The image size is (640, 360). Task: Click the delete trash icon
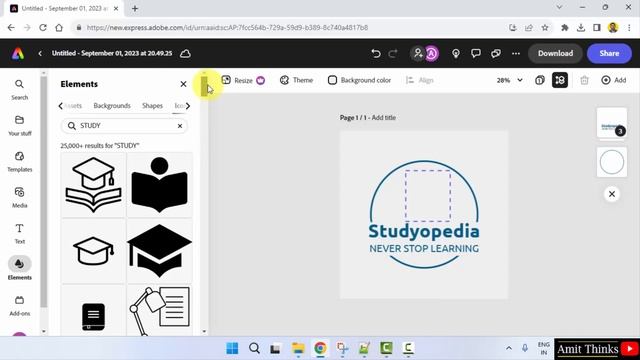pos(584,80)
